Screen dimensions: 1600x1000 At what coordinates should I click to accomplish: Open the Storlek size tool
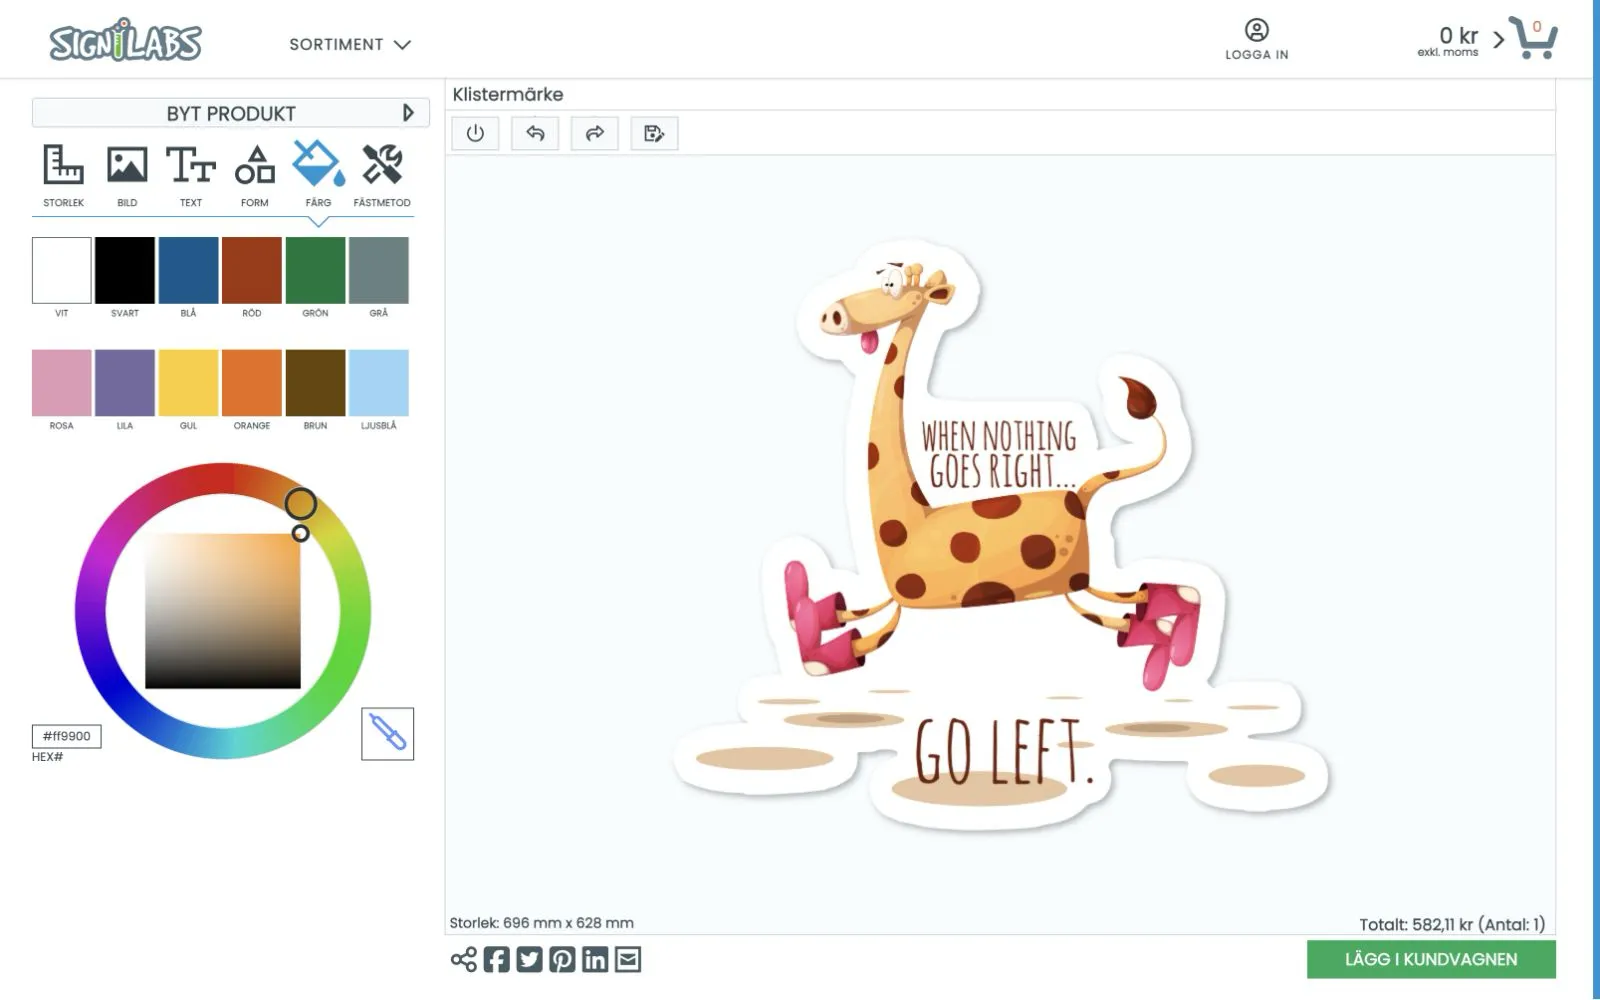63,175
